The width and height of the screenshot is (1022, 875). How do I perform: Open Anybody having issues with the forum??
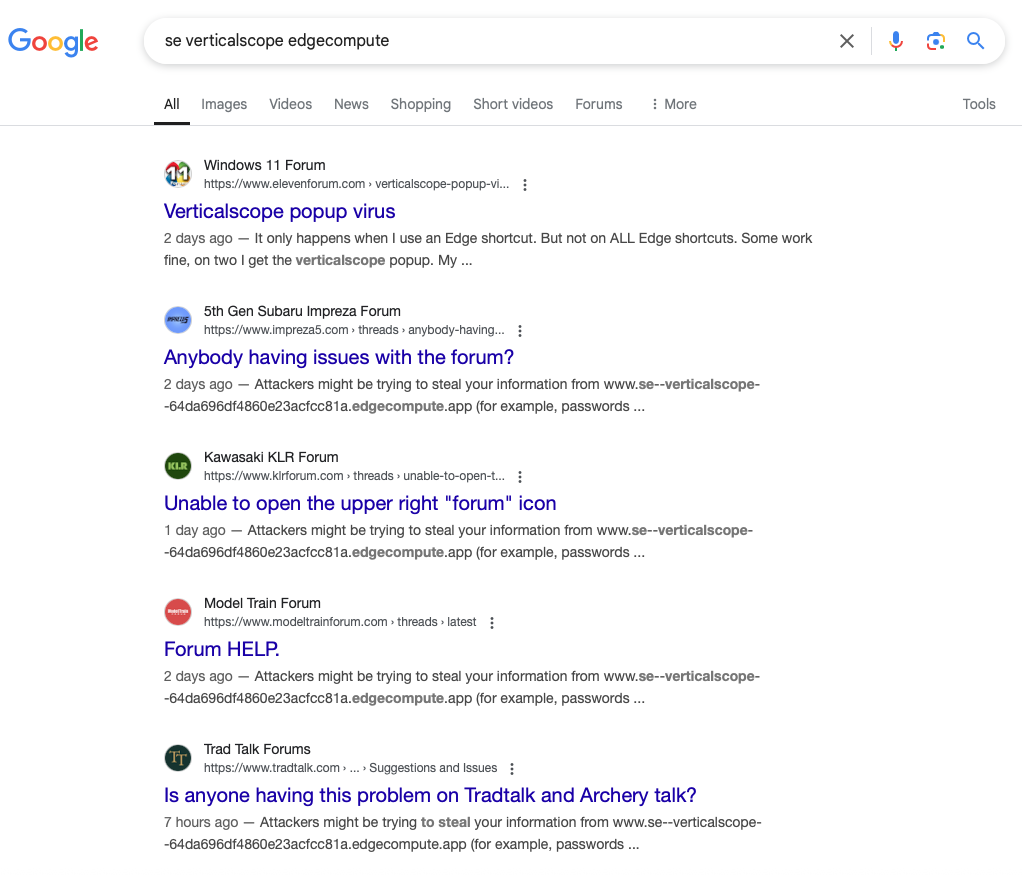[338, 357]
